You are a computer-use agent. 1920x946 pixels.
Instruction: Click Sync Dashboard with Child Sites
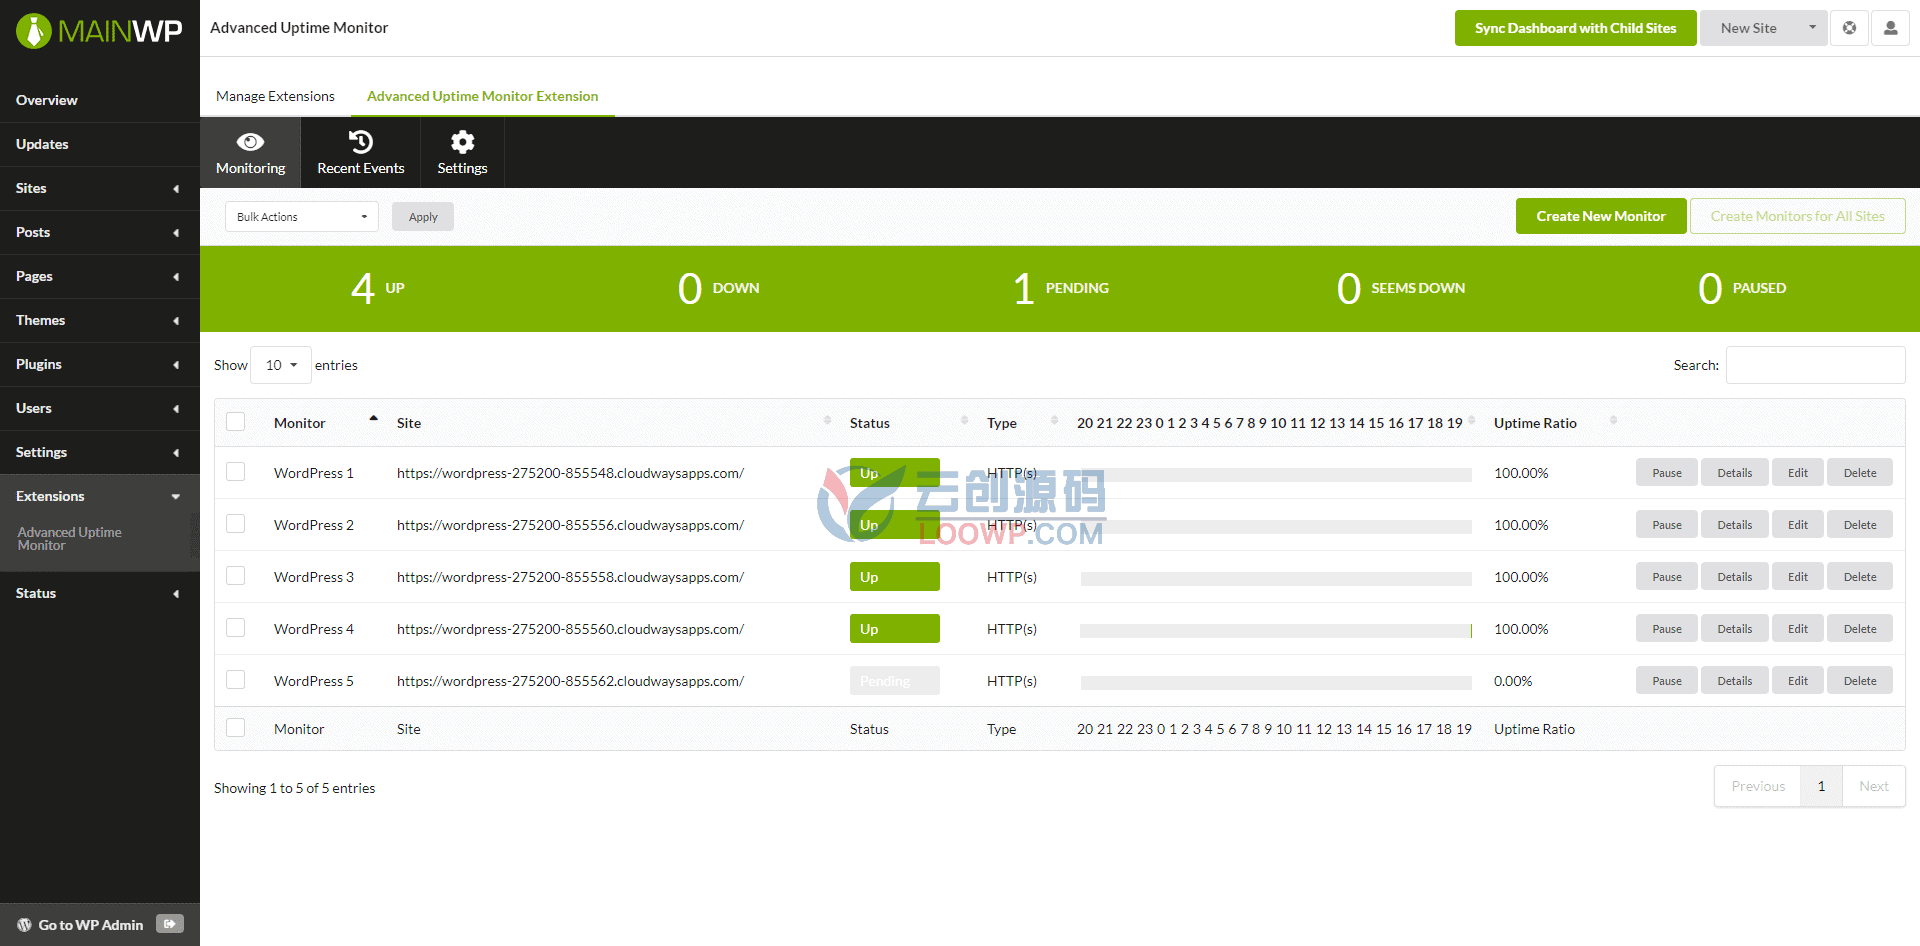coord(1575,28)
